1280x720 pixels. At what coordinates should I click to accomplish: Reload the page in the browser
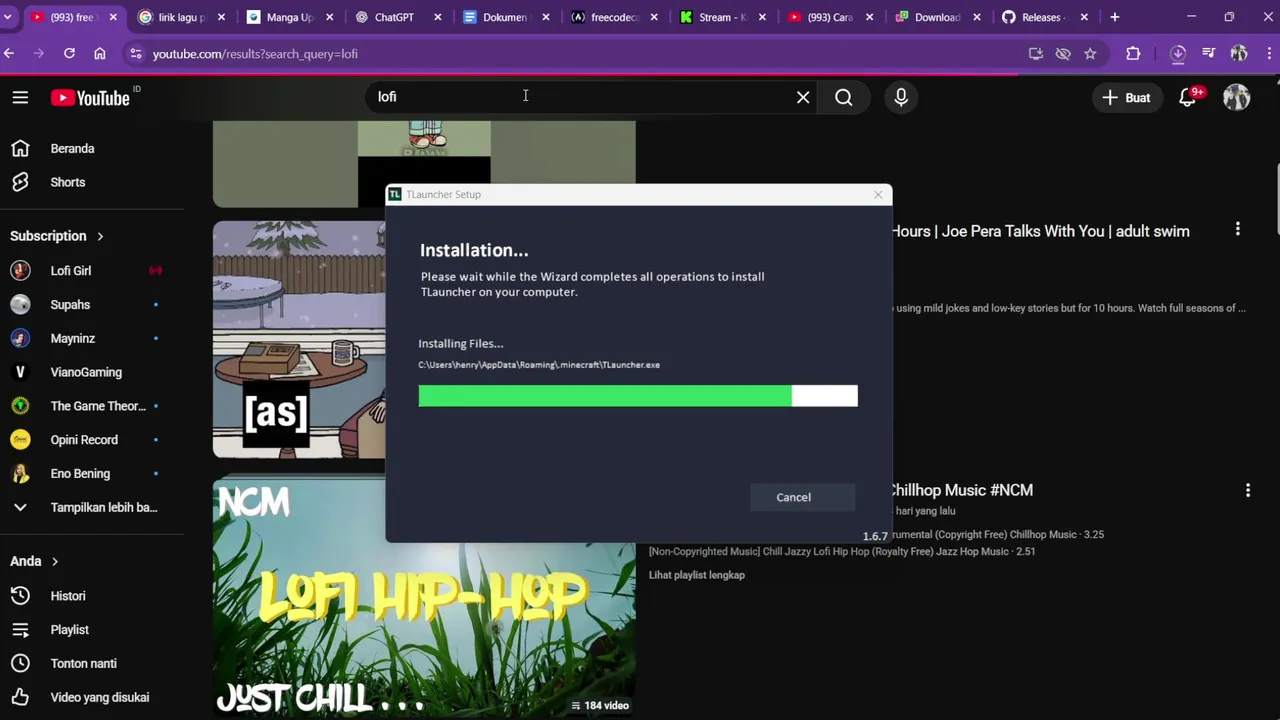pyautogui.click(x=69, y=53)
